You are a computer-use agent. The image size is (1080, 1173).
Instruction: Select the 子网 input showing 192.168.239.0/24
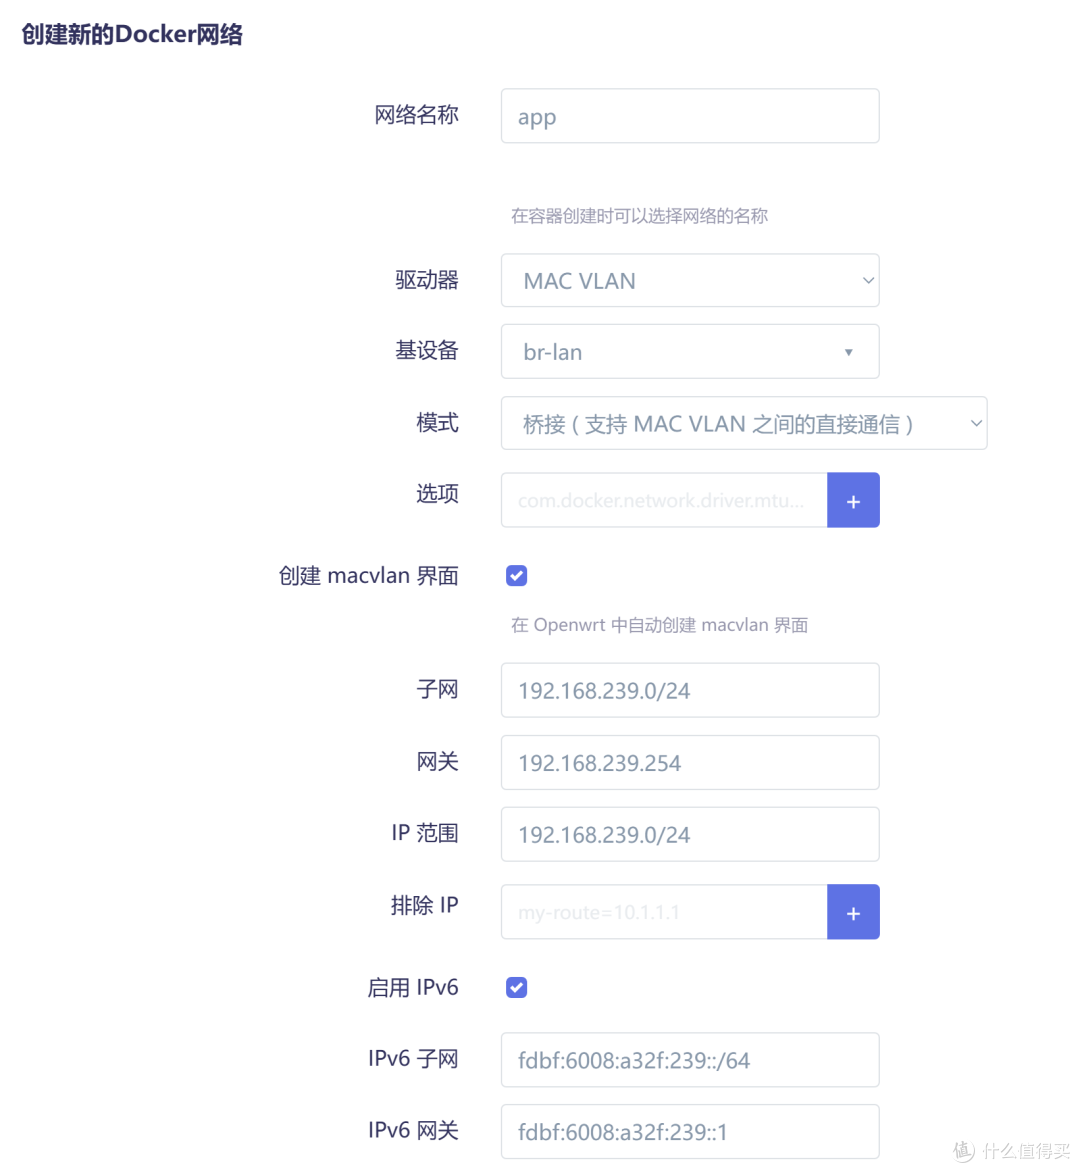point(690,690)
